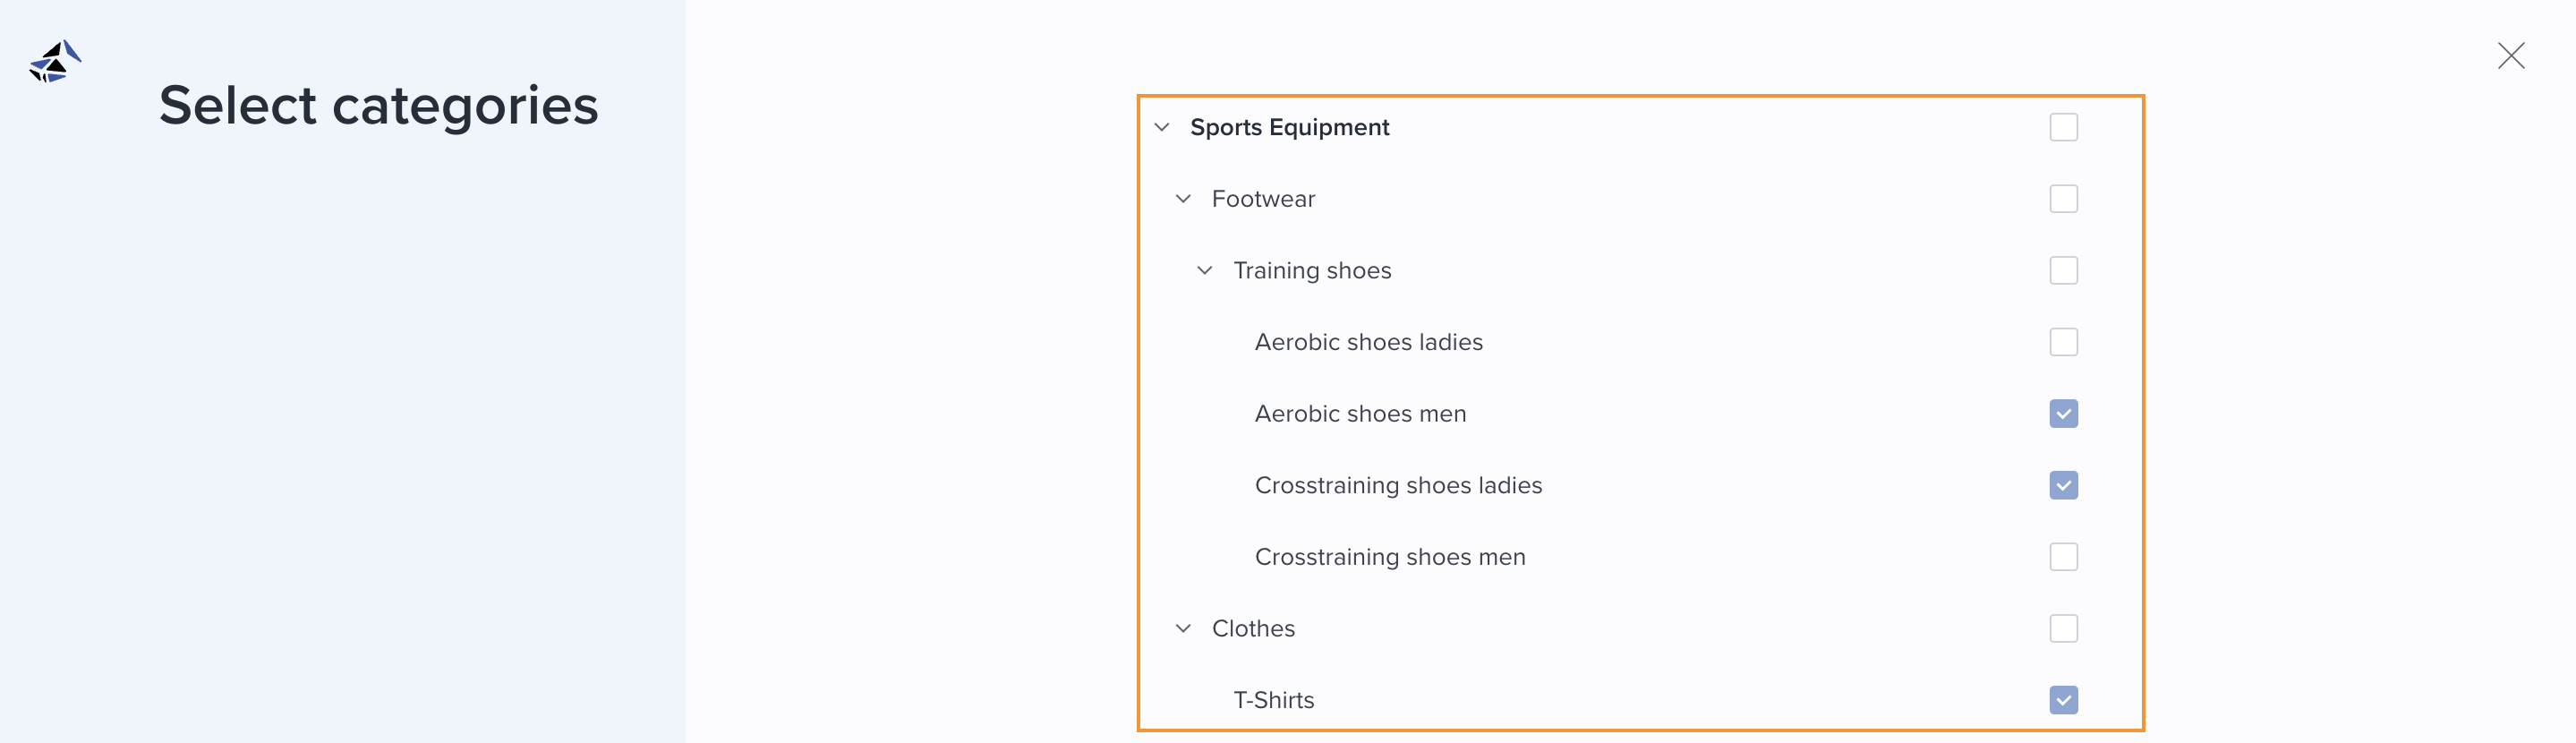This screenshot has width=2576, height=743.
Task: Check the Sports Equipment checkbox
Action: pyautogui.click(x=2063, y=127)
